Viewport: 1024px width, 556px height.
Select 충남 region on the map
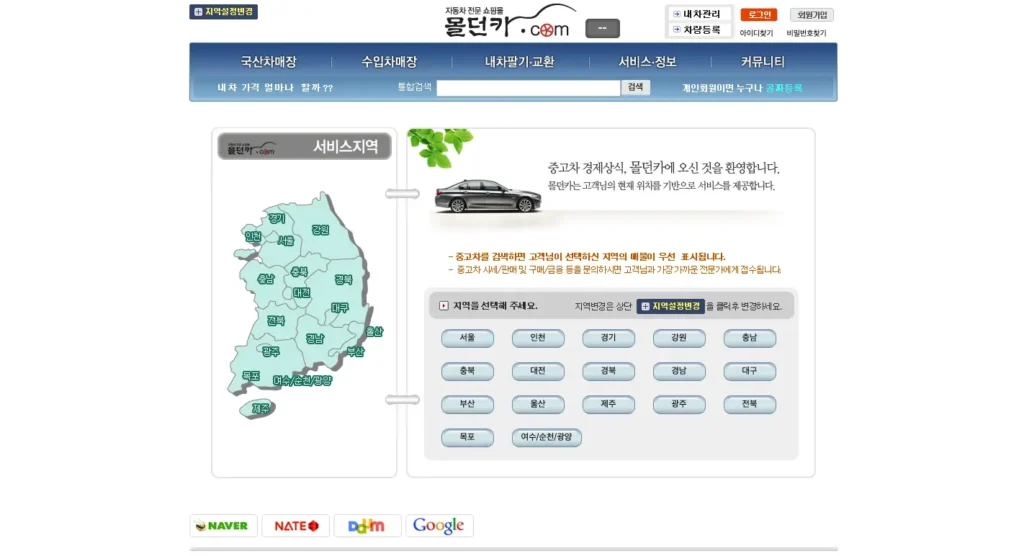266,278
